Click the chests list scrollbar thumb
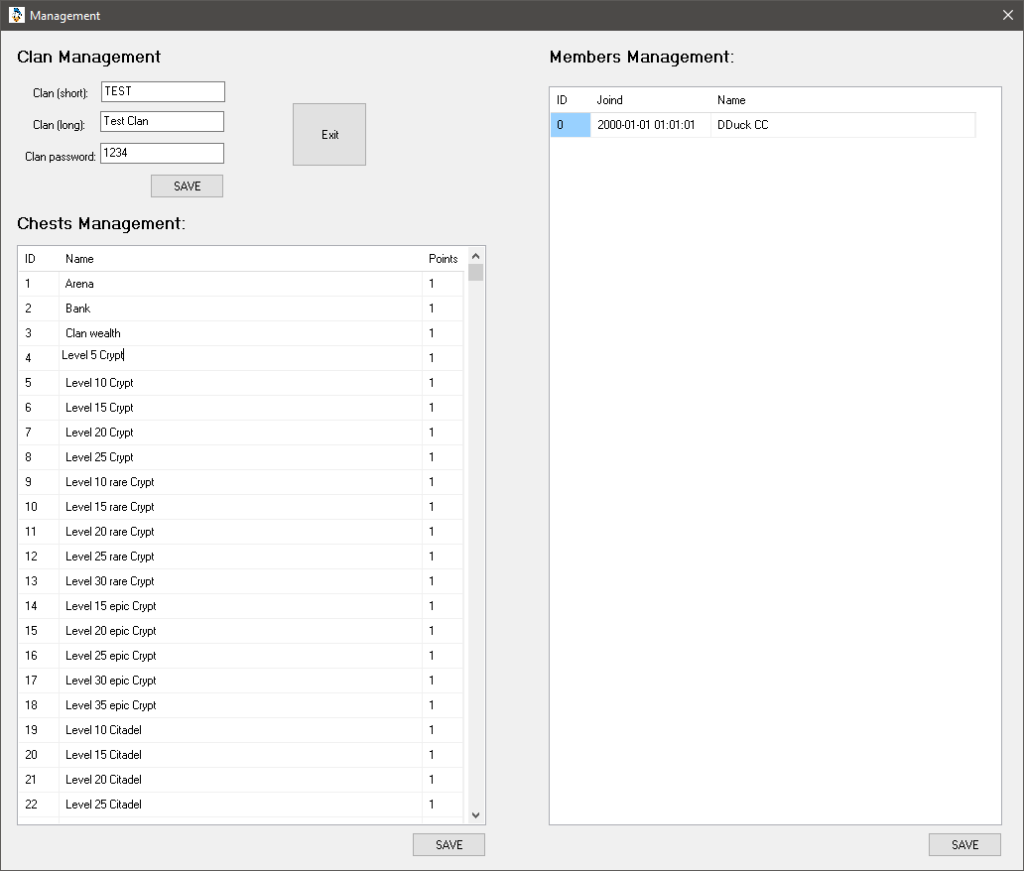Viewport: 1024px width, 871px height. 476,272
